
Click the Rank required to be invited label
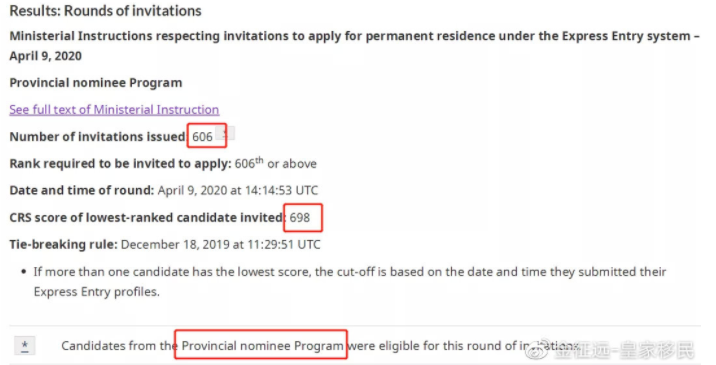pos(121,164)
